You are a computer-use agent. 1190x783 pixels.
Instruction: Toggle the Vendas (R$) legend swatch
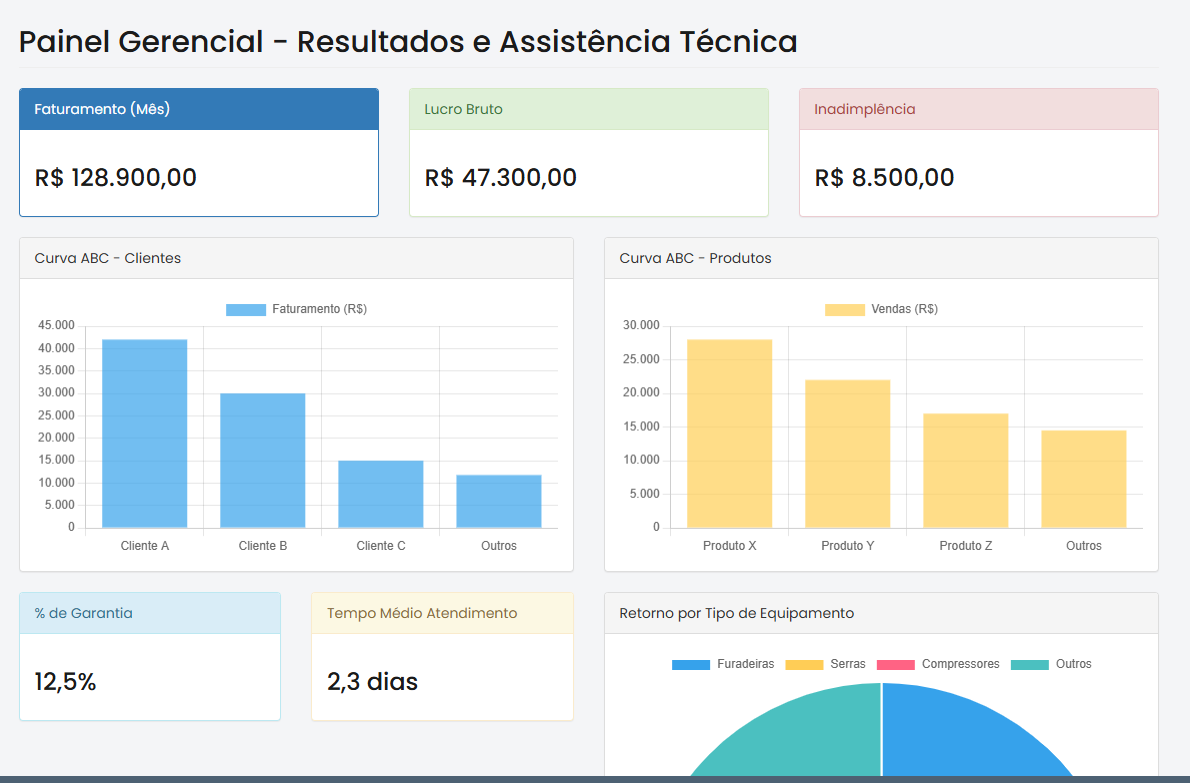(x=845, y=310)
